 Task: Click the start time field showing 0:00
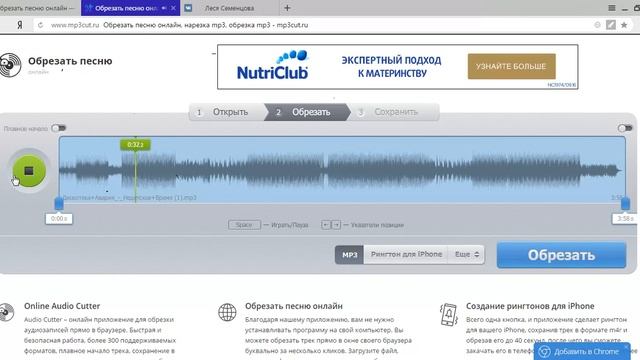[59, 219]
